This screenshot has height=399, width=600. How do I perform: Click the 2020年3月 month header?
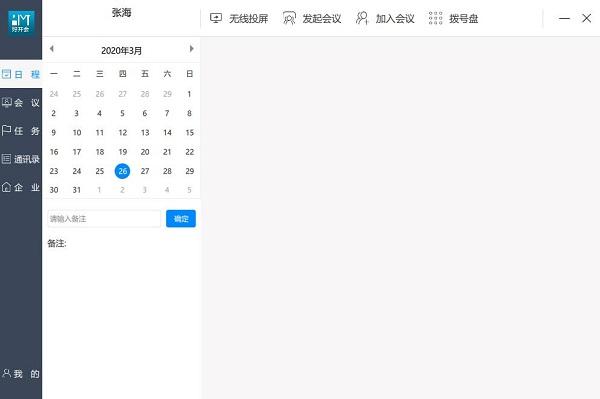(x=122, y=50)
